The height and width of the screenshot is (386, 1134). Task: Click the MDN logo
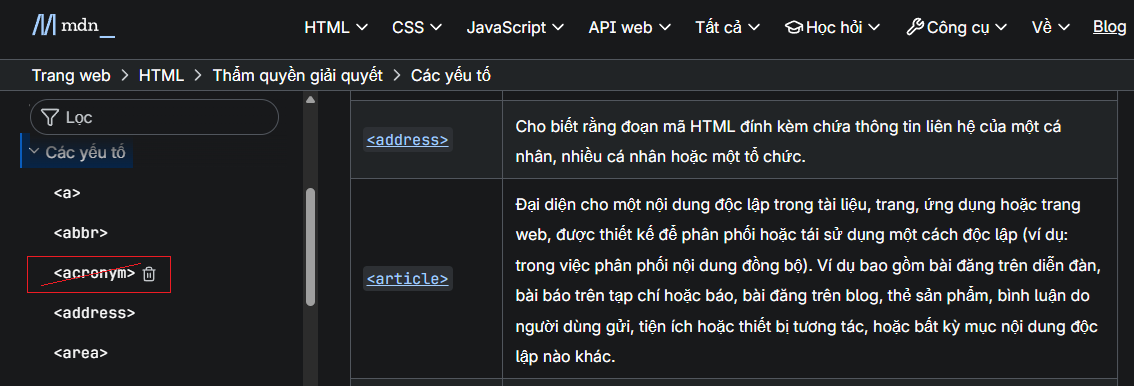pyautogui.click(x=74, y=26)
